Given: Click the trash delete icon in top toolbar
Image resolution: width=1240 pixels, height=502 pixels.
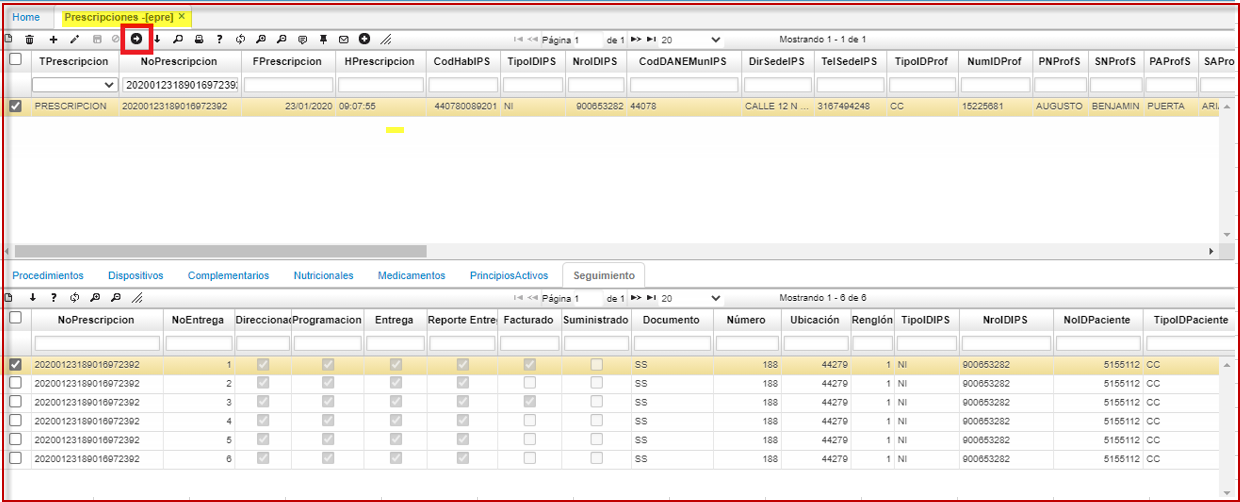Looking at the screenshot, I should click(29, 39).
